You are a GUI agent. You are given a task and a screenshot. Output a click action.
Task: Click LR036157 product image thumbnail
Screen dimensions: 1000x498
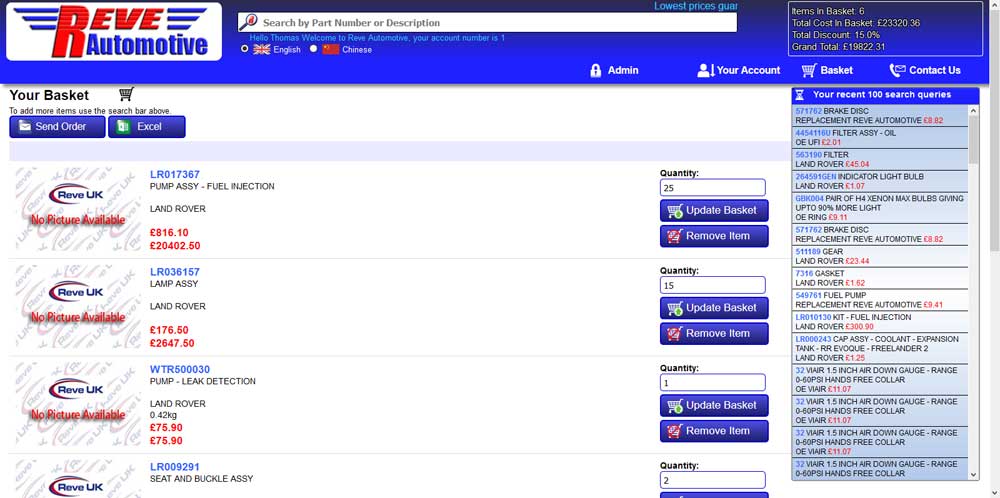pos(77,307)
